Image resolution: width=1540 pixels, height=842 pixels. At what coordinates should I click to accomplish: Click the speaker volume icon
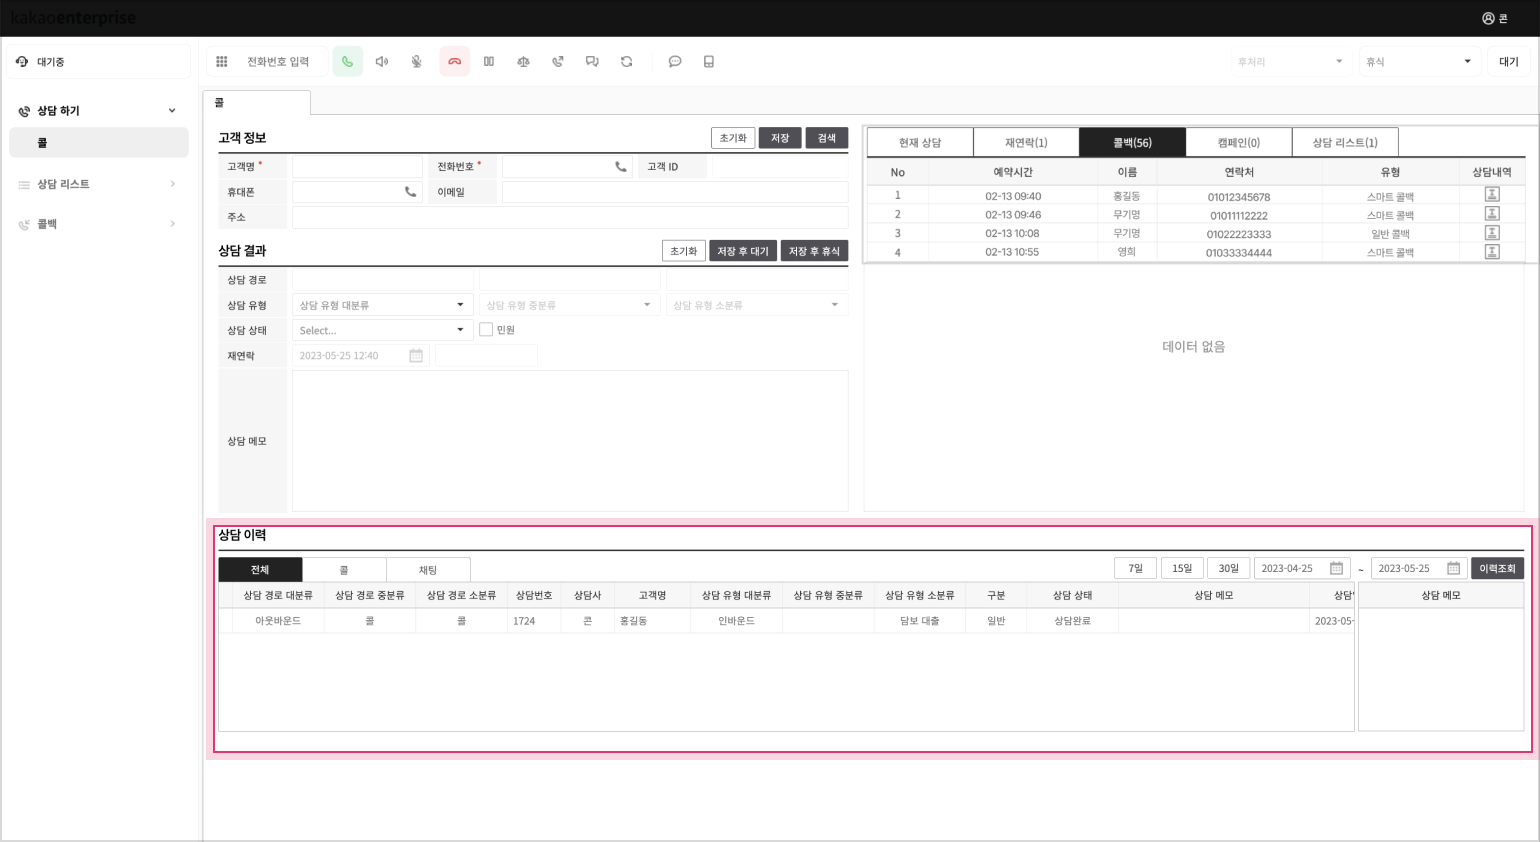pos(382,62)
